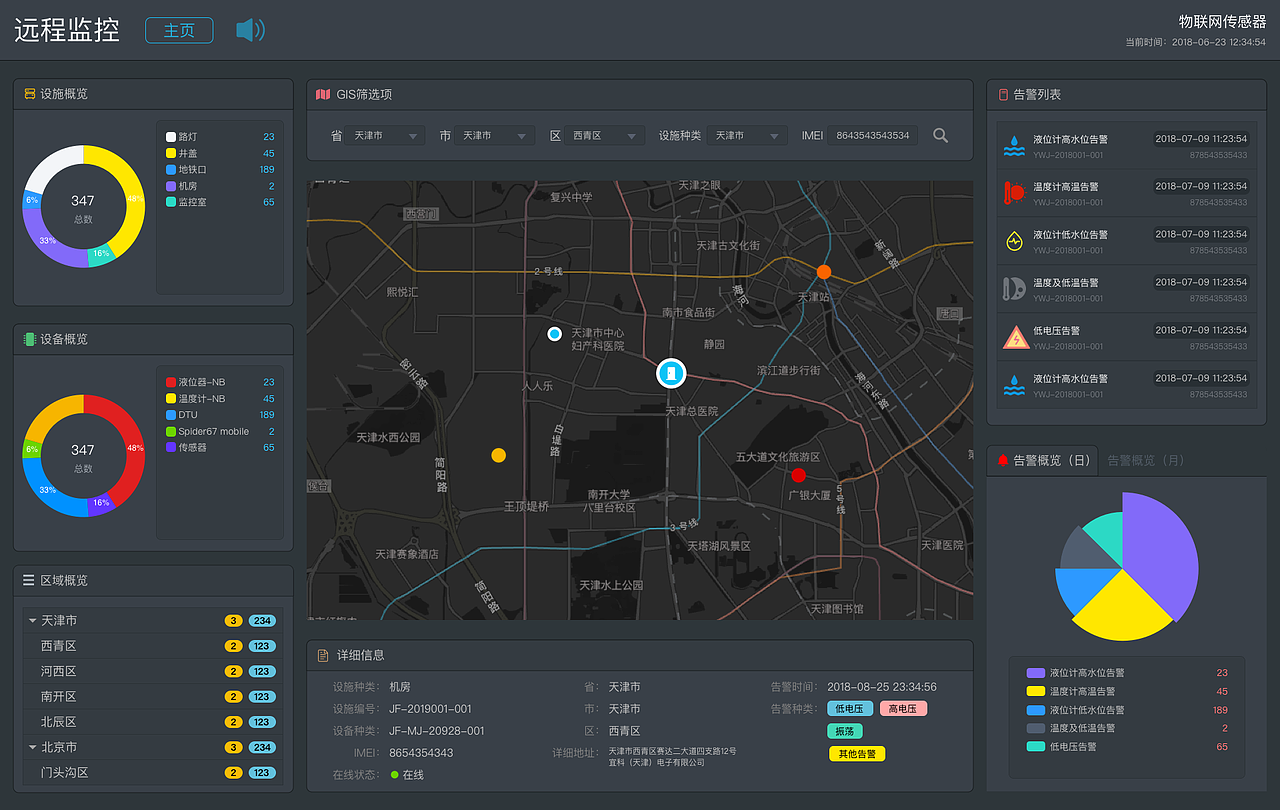This screenshot has height=810, width=1280.
Task: Click the 设施编号 value JF-2019001-001
Action: point(430,709)
